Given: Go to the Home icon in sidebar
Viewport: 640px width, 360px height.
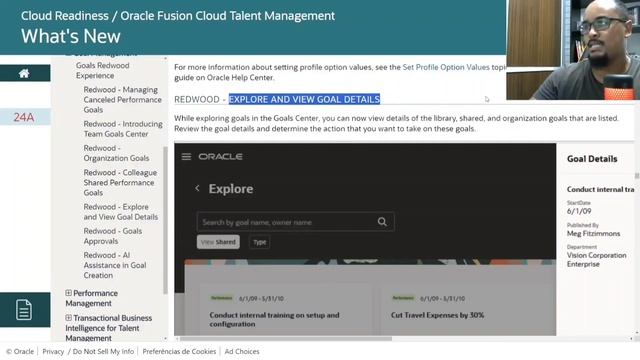Looking at the screenshot, I should [x=24, y=73].
